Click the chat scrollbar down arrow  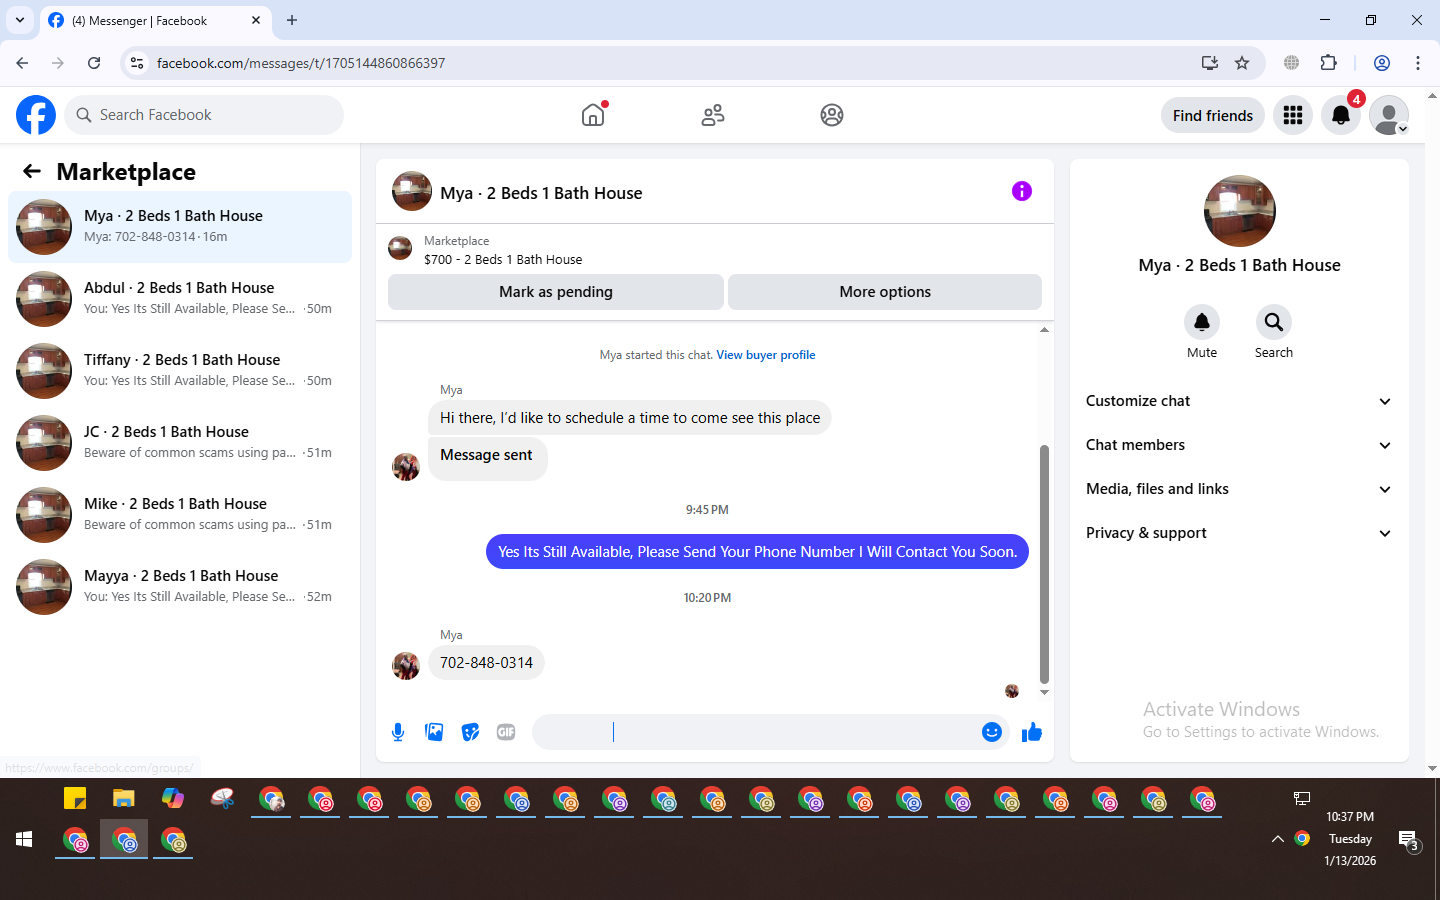tap(1044, 692)
